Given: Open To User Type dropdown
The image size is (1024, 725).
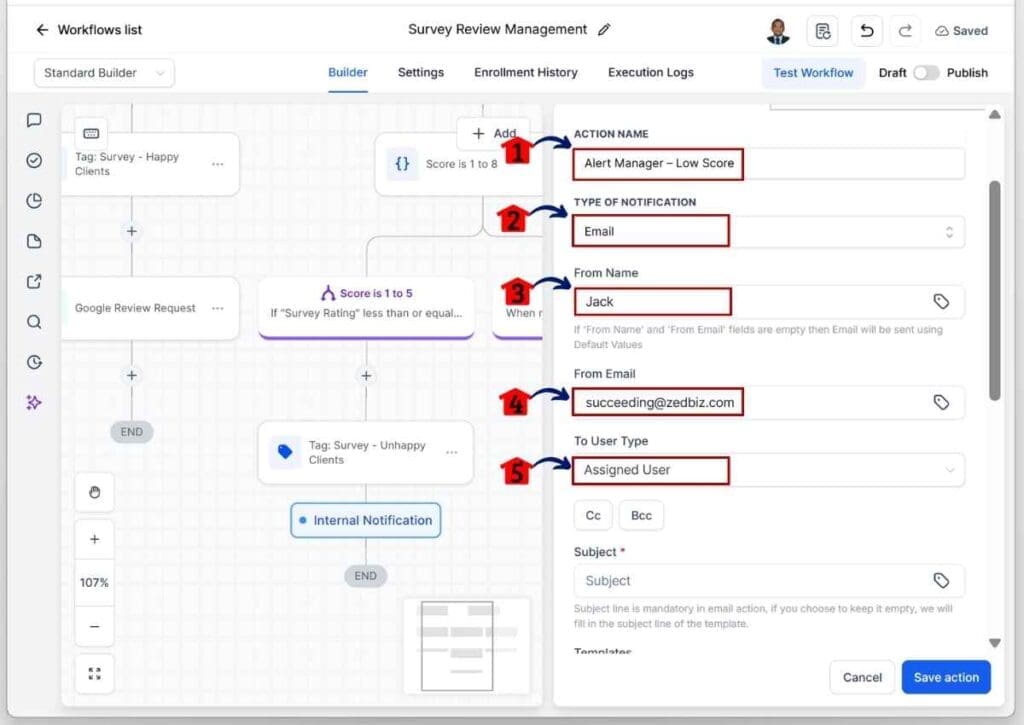Looking at the screenshot, I should tap(769, 470).
